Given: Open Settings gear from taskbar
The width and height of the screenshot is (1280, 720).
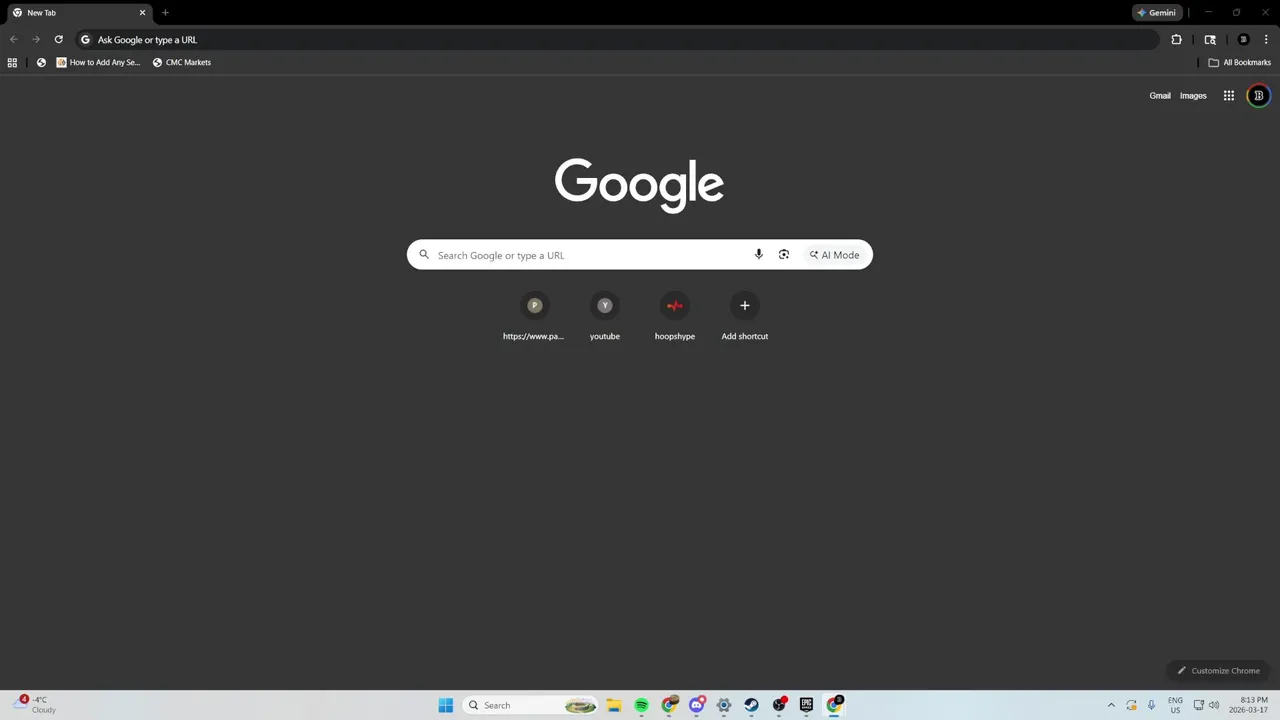Looking at the screenshot, I should 724,705.
